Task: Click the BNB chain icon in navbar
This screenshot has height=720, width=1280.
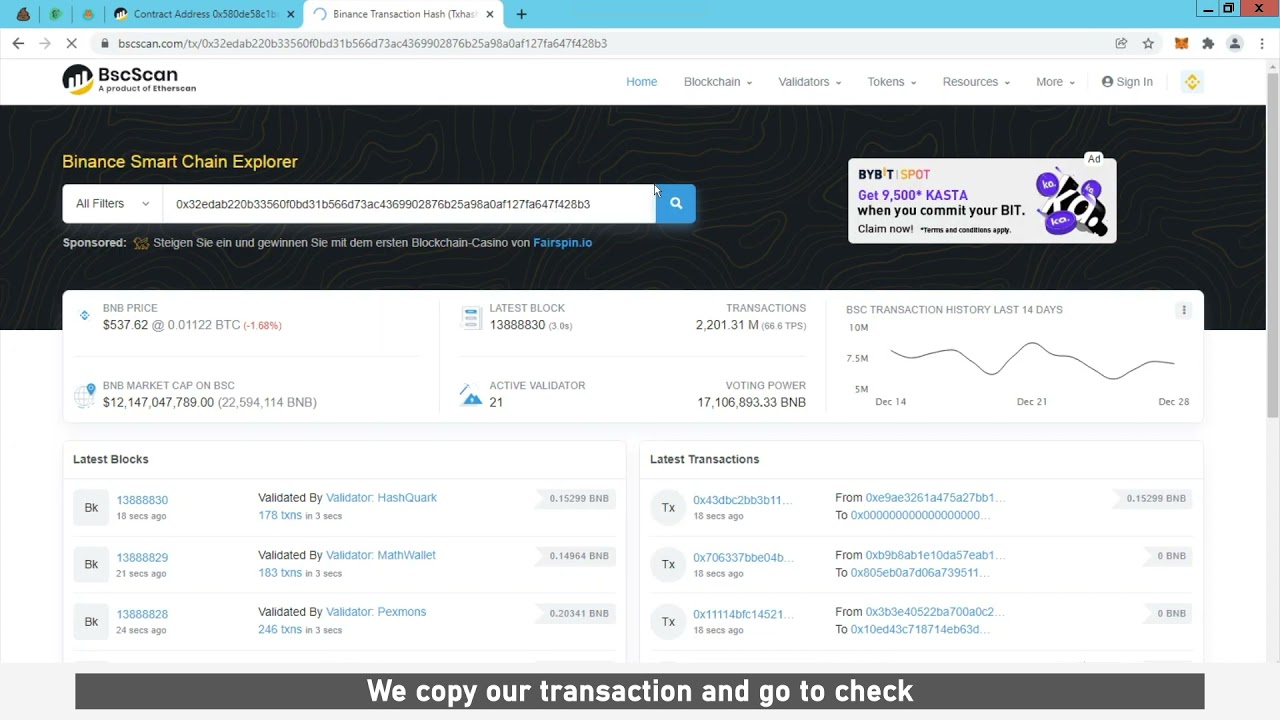Action: (1192, 82)
